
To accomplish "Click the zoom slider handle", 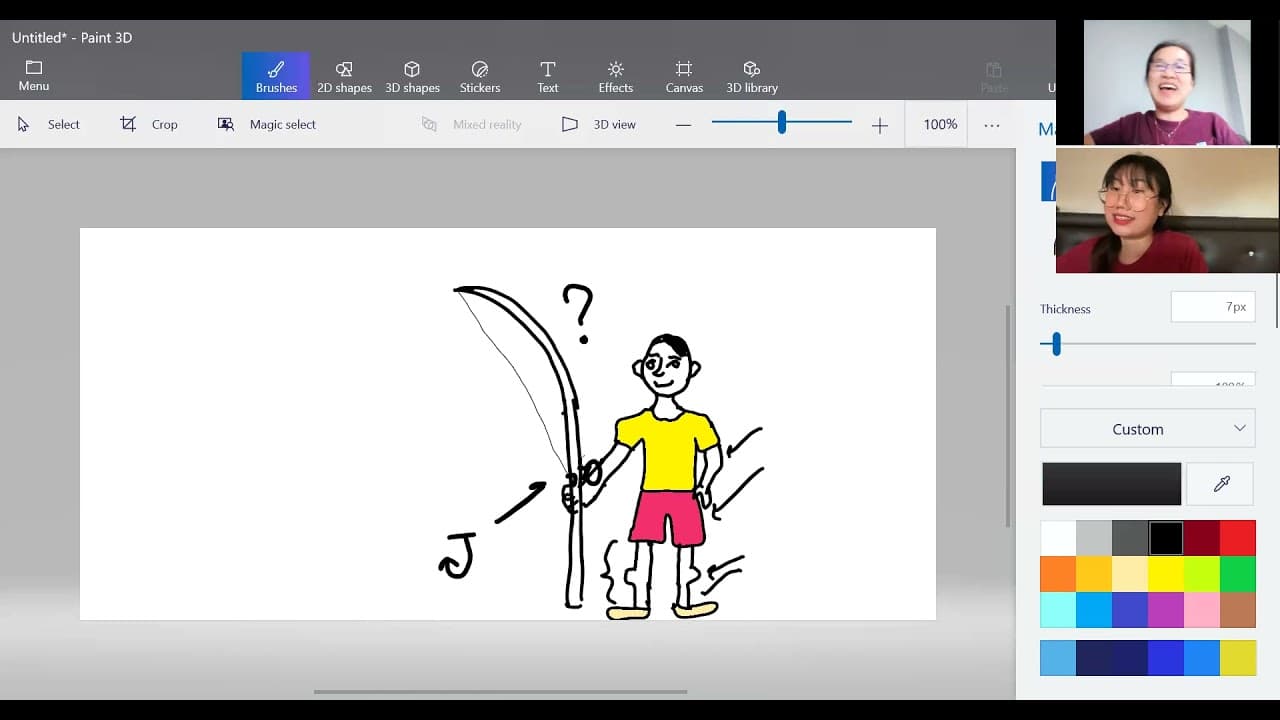I will [x=782, y=123].
